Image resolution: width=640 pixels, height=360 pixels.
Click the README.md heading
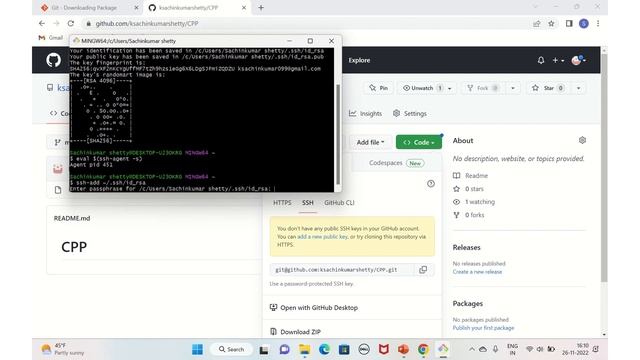click(72, 218)
